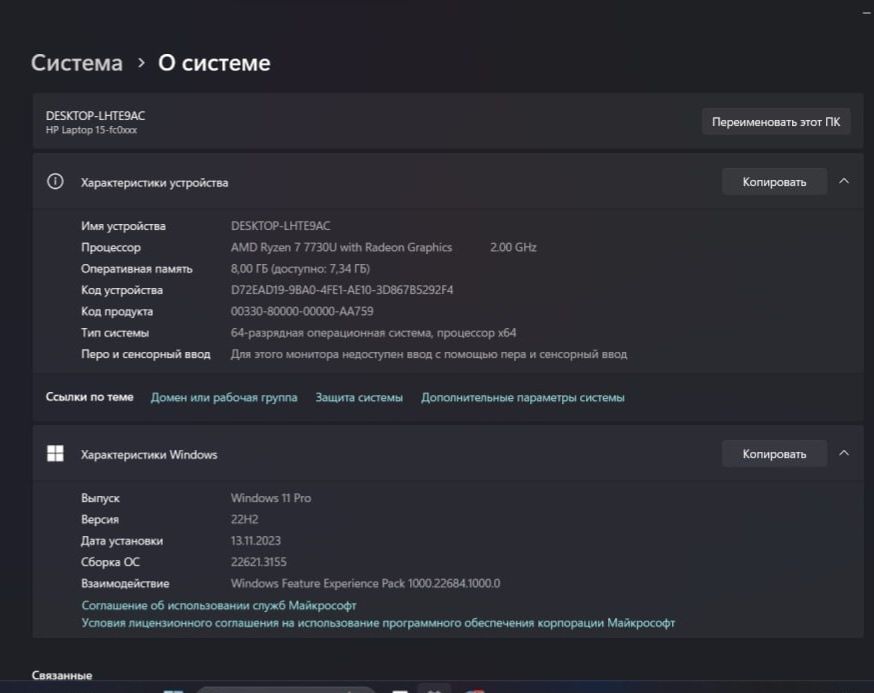The width and height of the screenshot is (874, 693).
Task: Select the HP Laptop 15-fc0xxx model text
Action: click(91, 130)
